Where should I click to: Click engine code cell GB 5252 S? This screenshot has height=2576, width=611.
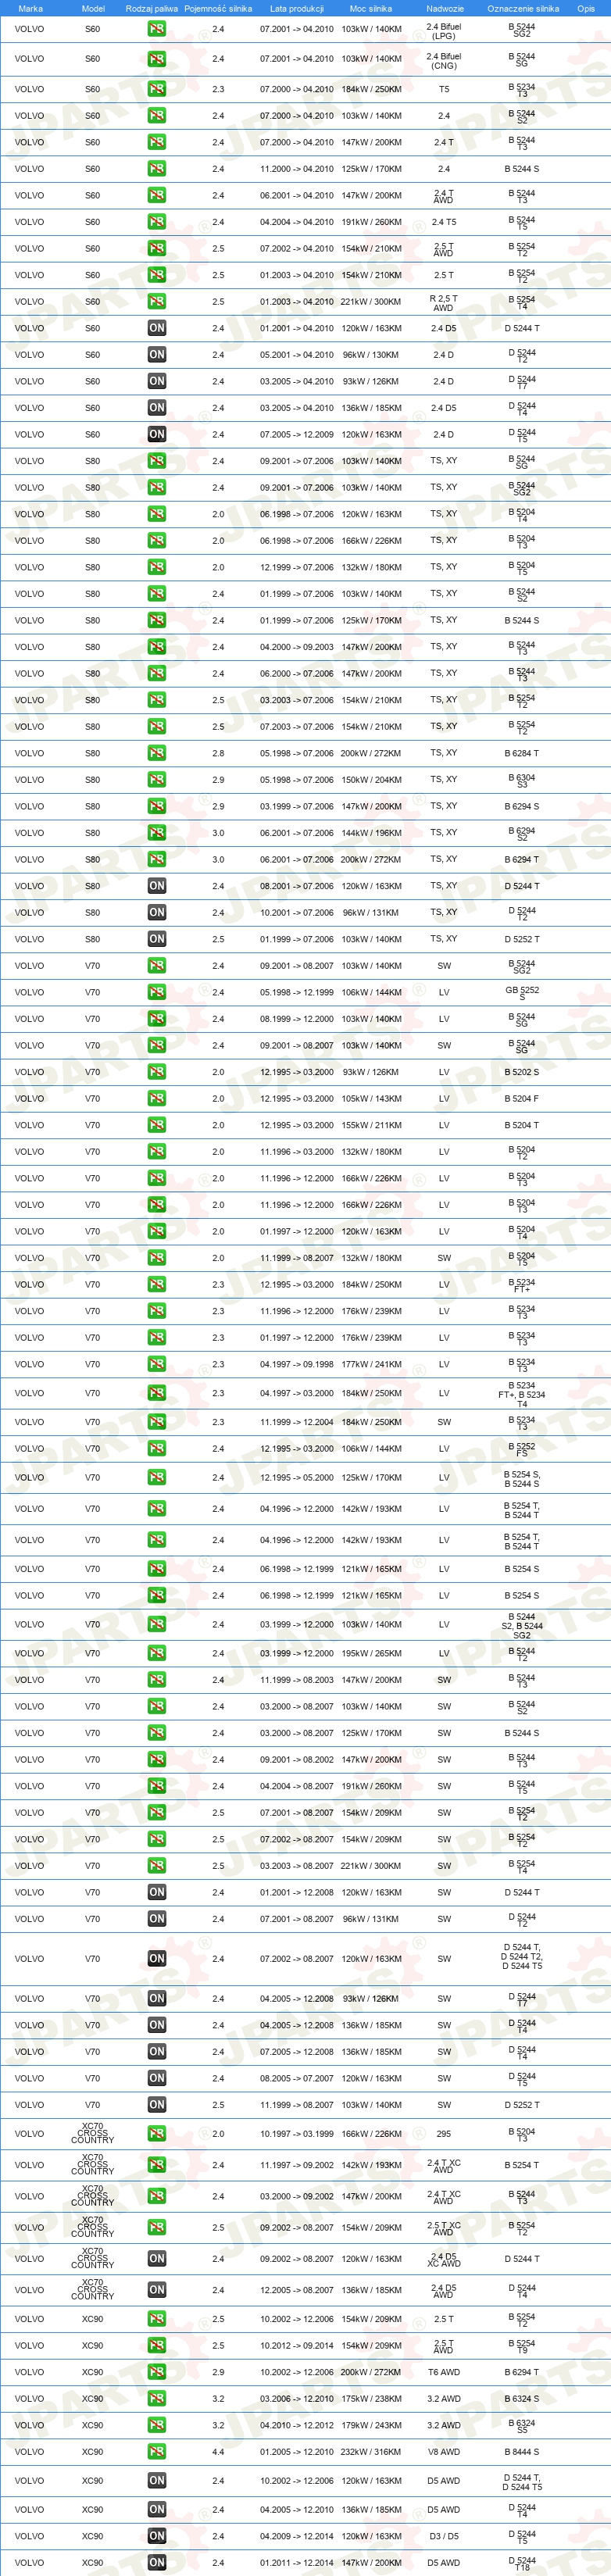(x=522, y=992)
